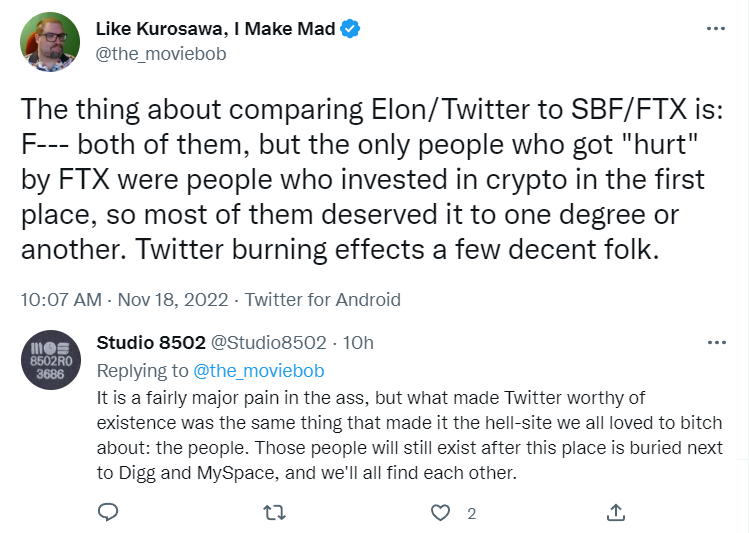The height and width of the screenshot is (533, 749).
Task: Like the Studio 8502 reply
Action: [440, 513]
